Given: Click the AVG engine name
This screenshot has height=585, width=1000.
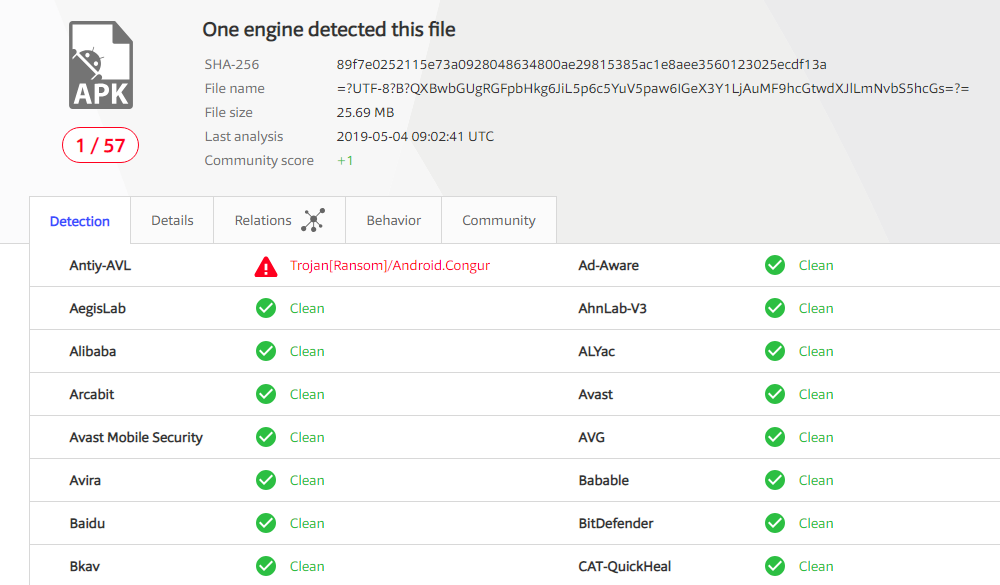Looking at the screenshot, I should pyautogui.click(x=592, y=437).
